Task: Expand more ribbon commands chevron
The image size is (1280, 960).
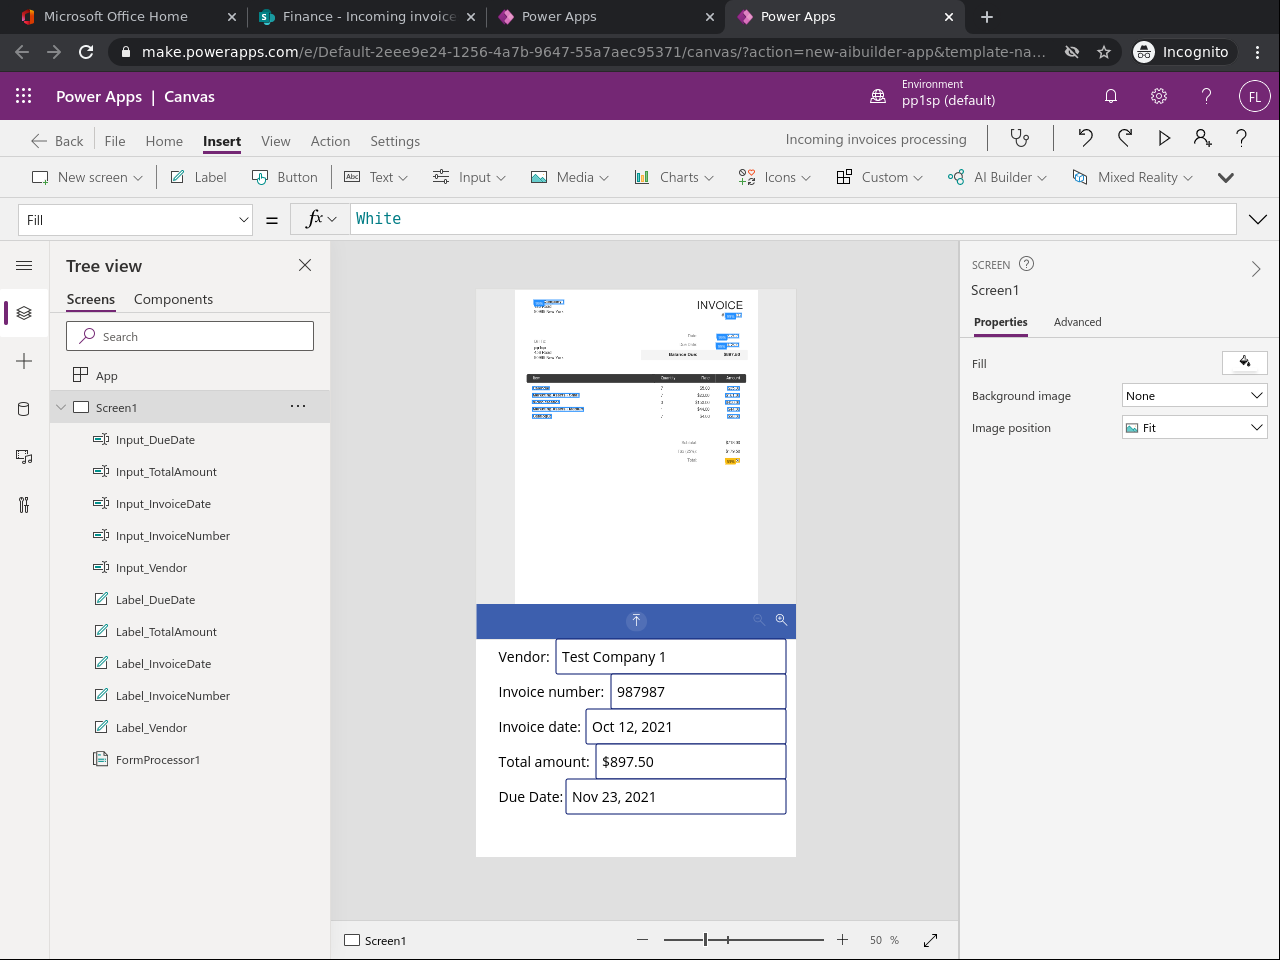Action: tap(1226, 178)
